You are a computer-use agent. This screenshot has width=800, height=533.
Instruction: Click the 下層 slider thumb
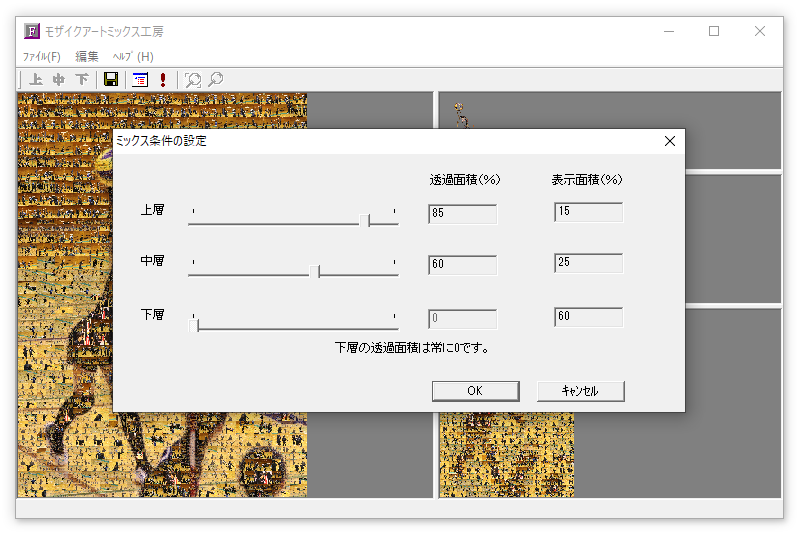click(194, 325)
